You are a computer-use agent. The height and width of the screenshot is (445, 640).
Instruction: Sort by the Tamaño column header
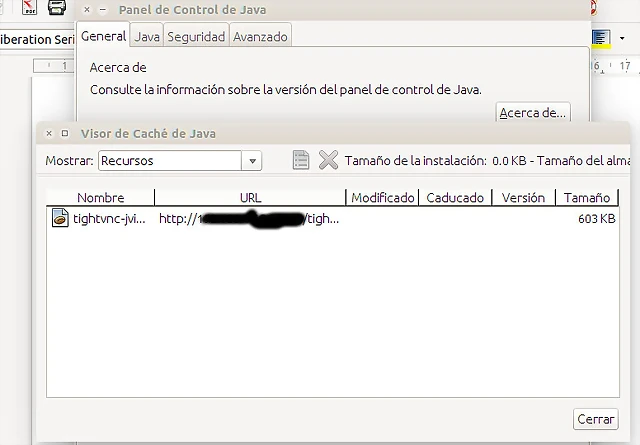[x=587, y=198]
